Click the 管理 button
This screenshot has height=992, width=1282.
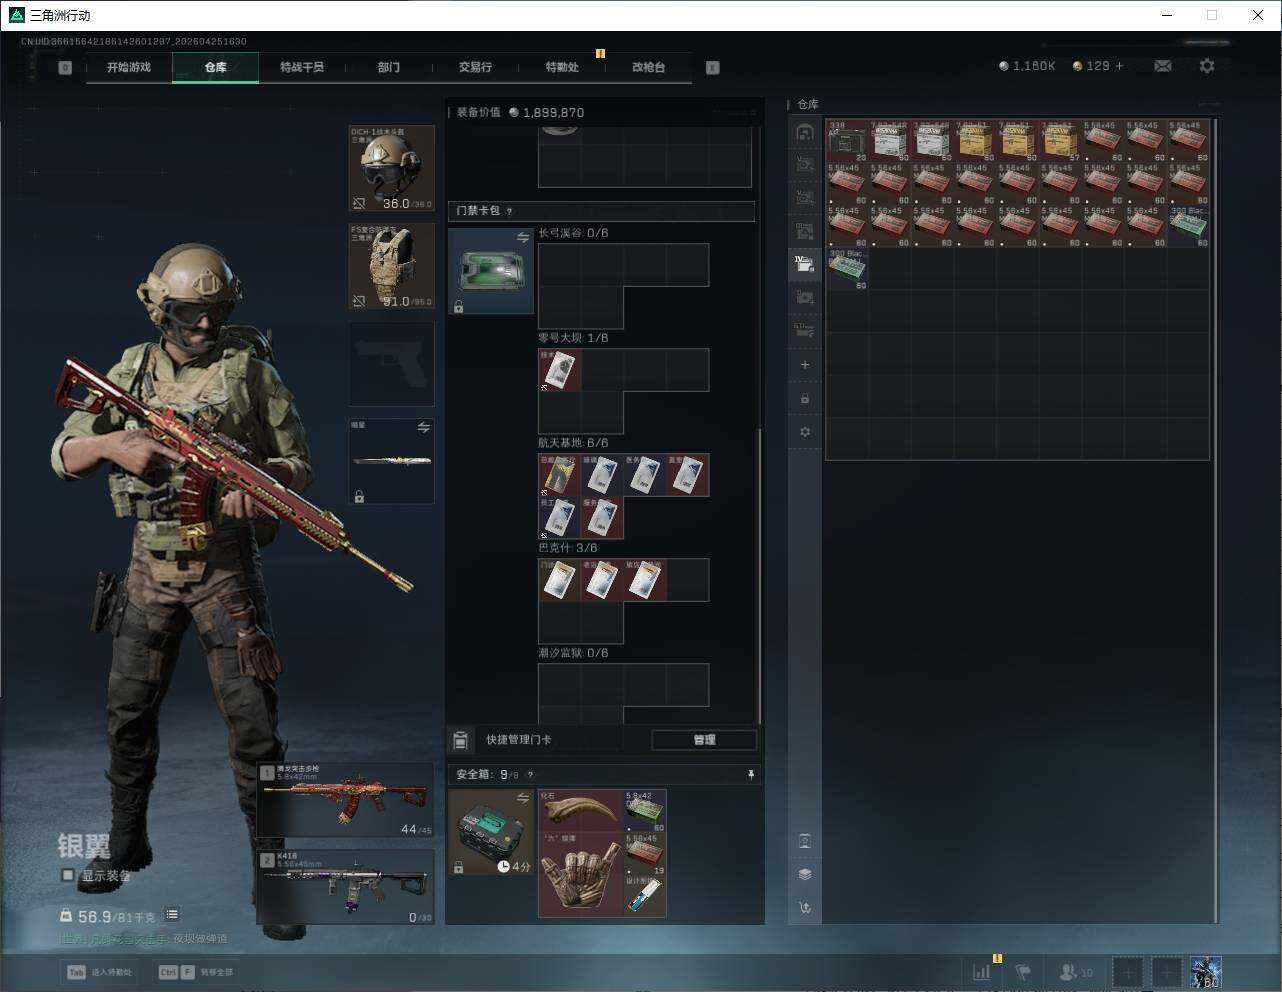click(704, 740)
